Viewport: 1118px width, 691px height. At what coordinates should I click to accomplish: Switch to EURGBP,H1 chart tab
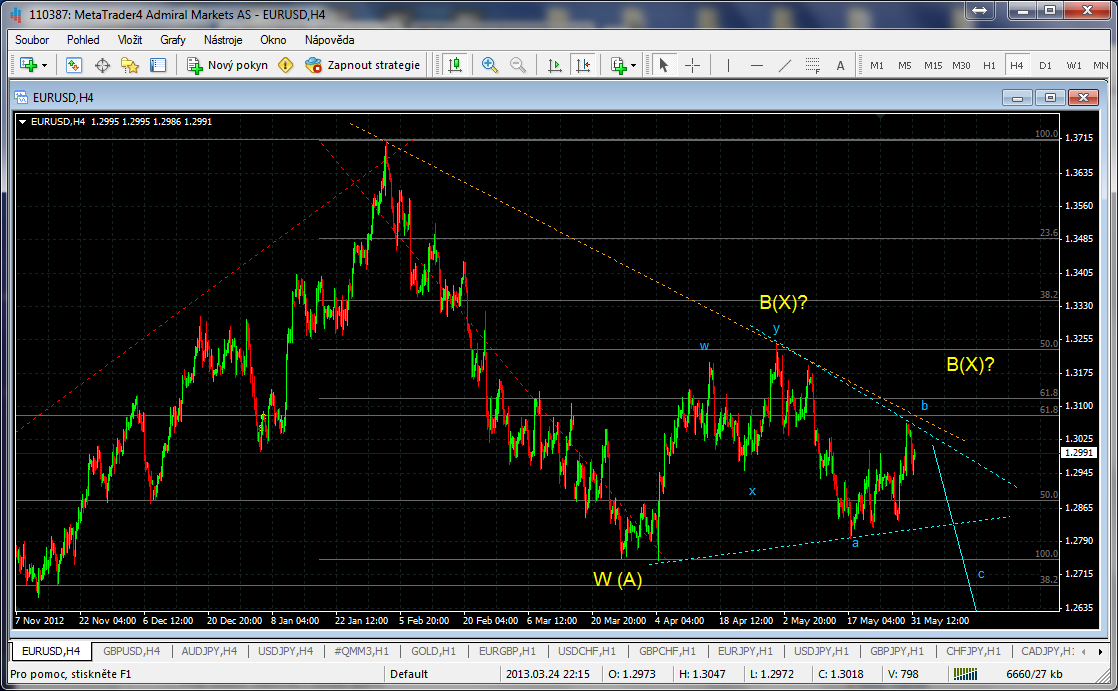point(507,651)
